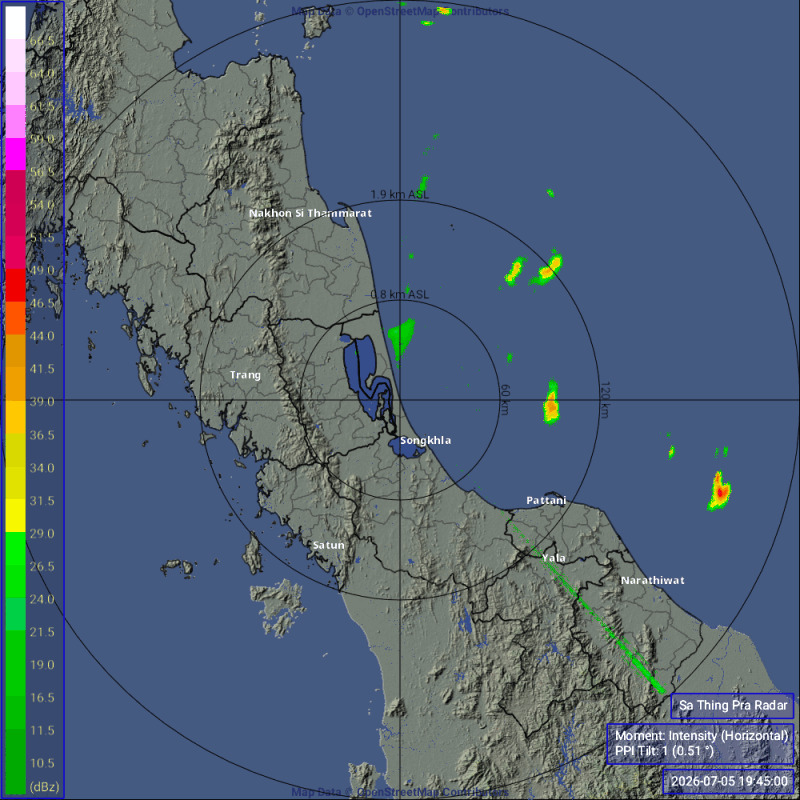The image size is (800, 800).
Task: Click the Narathiwat province label
Action: (x=653, y=580)
